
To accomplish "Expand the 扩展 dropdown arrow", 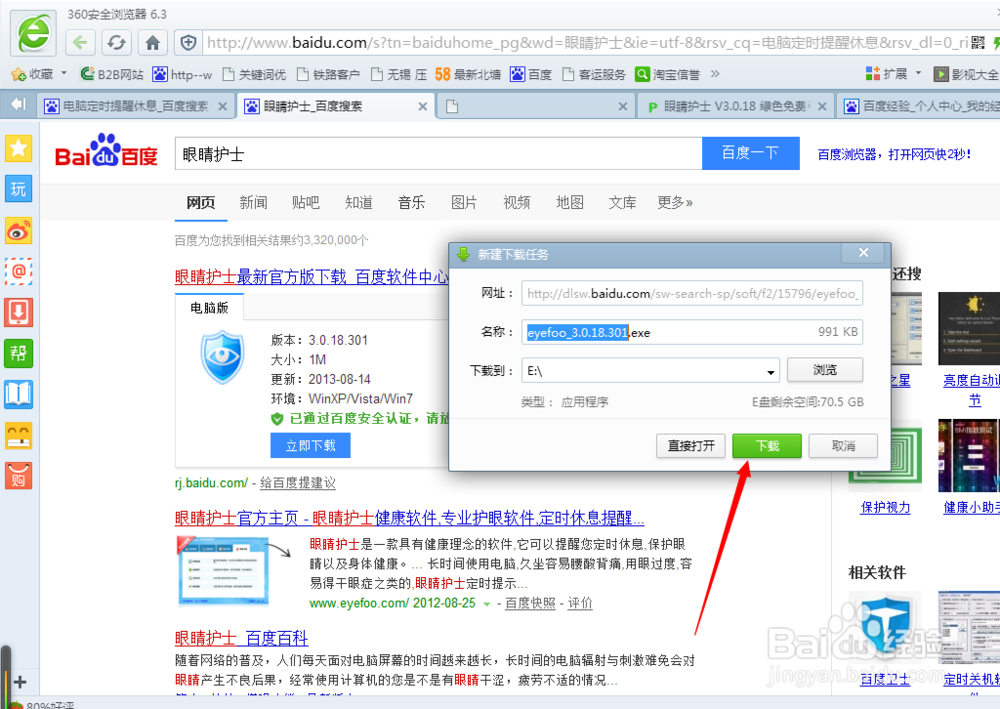I will point(918,73).
